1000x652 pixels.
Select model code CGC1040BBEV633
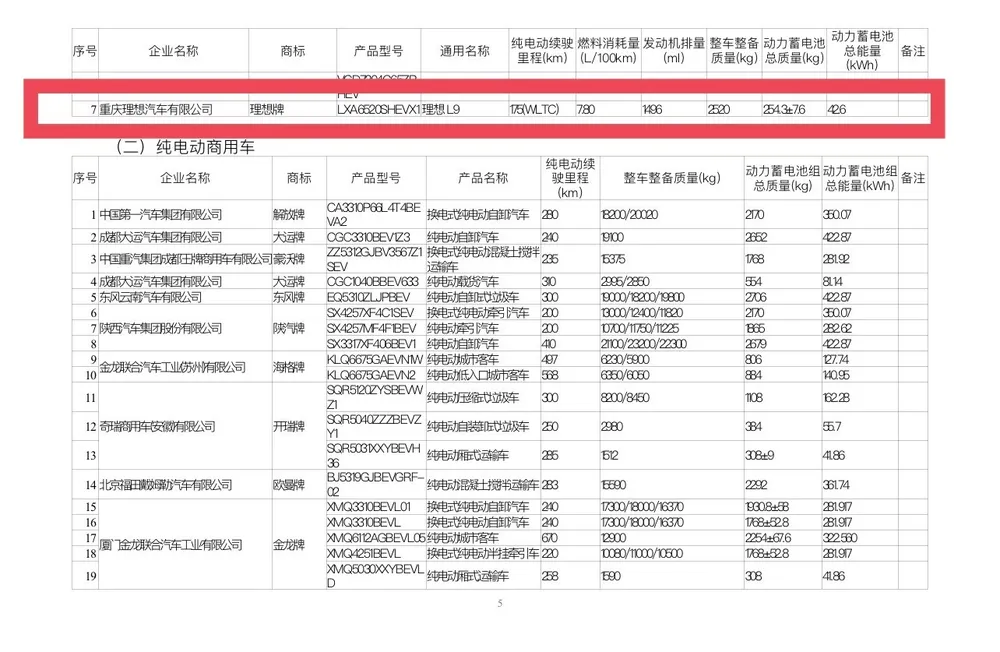[372, 282]
